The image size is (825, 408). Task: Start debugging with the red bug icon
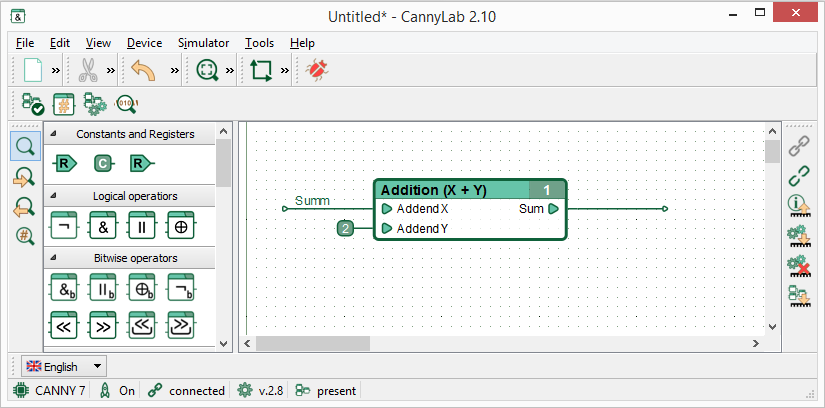pyautogui.click(x=317, y=69)
